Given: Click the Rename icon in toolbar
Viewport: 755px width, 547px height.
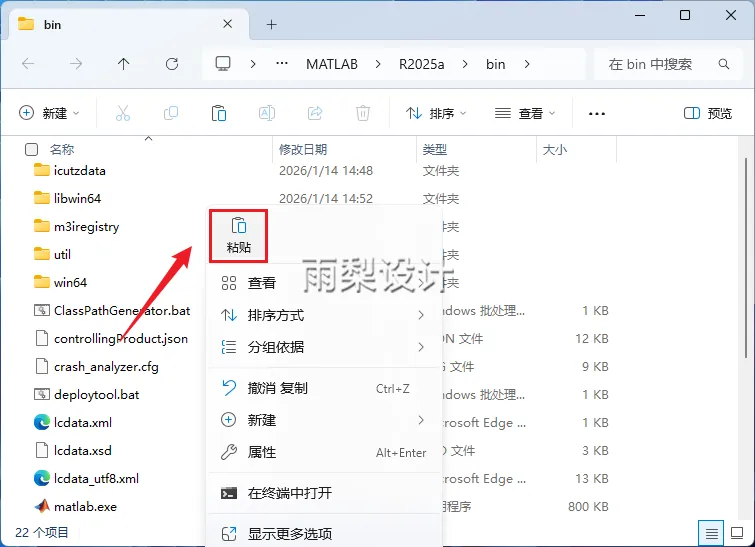Looking at the screenshot, I should [x=267, y=114].
